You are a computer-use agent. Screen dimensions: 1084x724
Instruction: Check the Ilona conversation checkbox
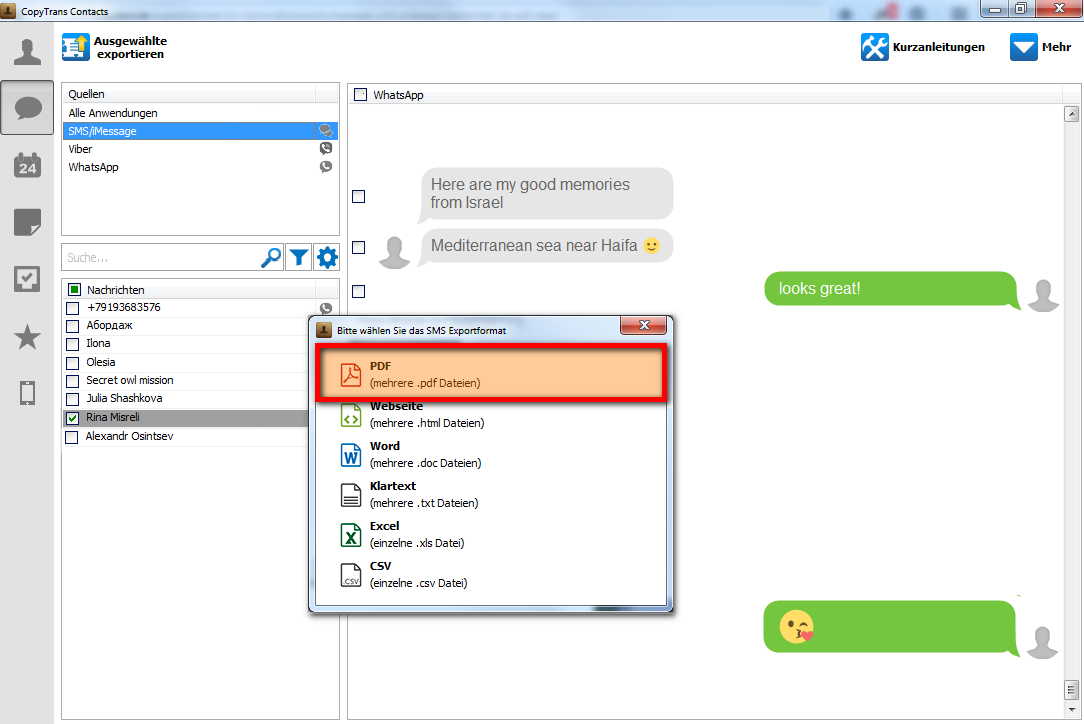pos(73,344)
